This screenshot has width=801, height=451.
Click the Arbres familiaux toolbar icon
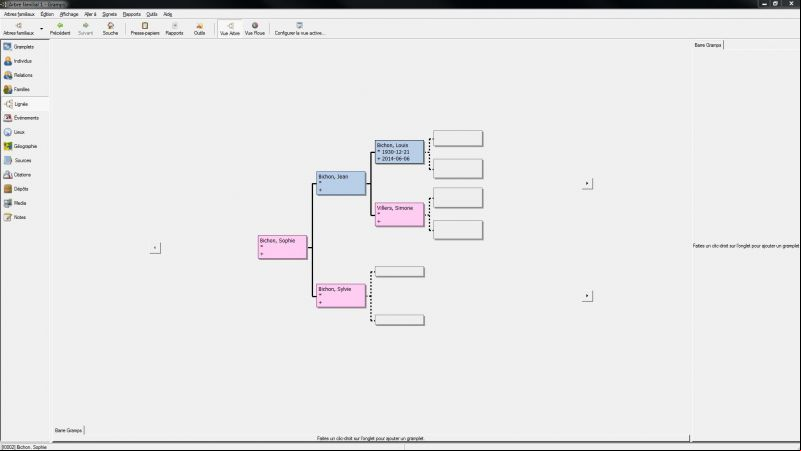tap(19, 26)
